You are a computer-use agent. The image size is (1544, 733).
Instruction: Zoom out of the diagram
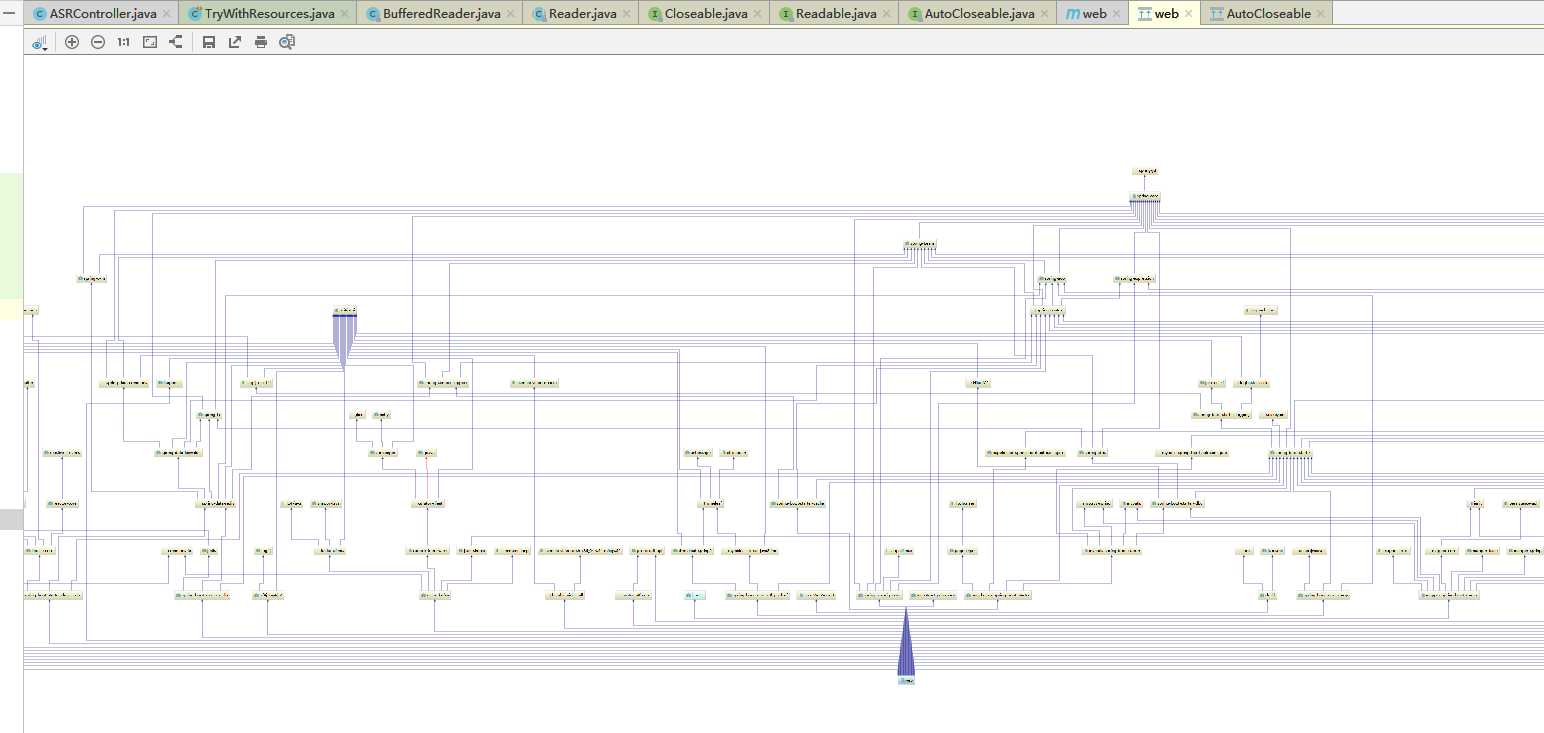[98, 42]
